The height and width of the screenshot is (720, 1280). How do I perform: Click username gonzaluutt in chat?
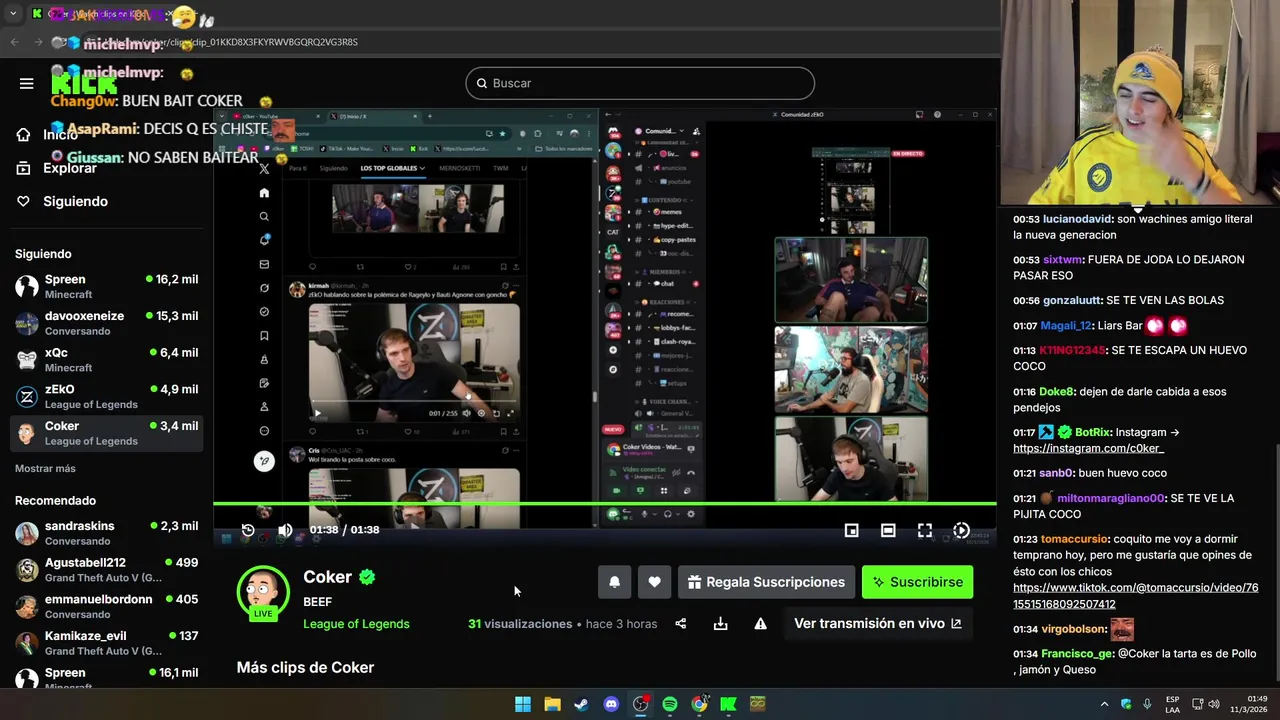tap(1073, 300)
